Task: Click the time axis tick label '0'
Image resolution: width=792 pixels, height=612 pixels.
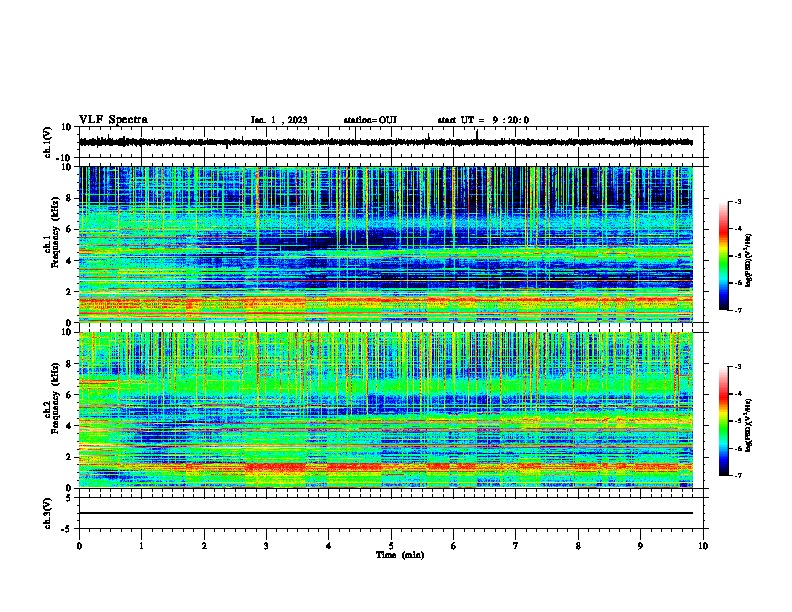Action: point(79,546)
